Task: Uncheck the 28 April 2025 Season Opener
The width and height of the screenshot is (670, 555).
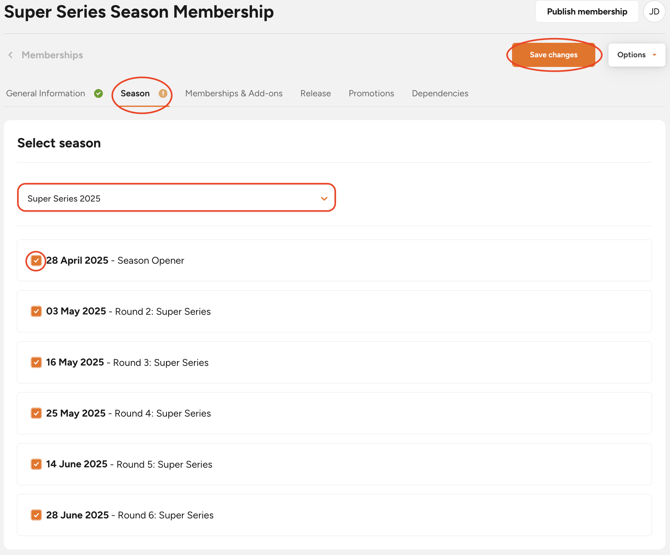Action: pos(36,261)
